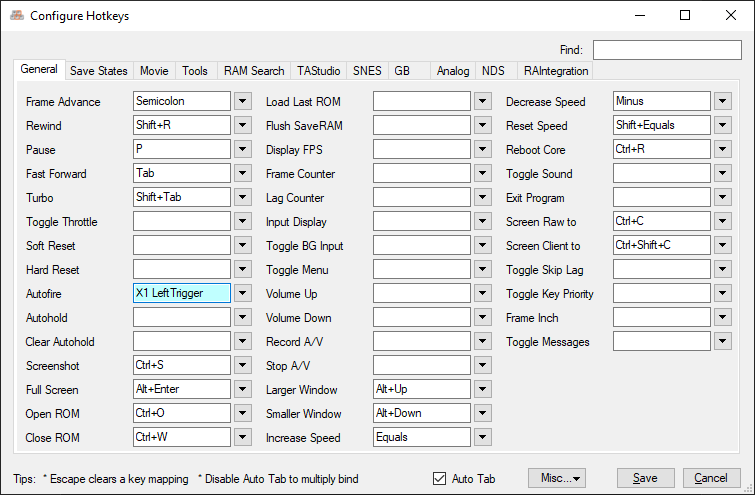Viewport: 755px width, 495px height.
Task: Open the Fast Forward dropdown arrow
Action: click(243, 173)
